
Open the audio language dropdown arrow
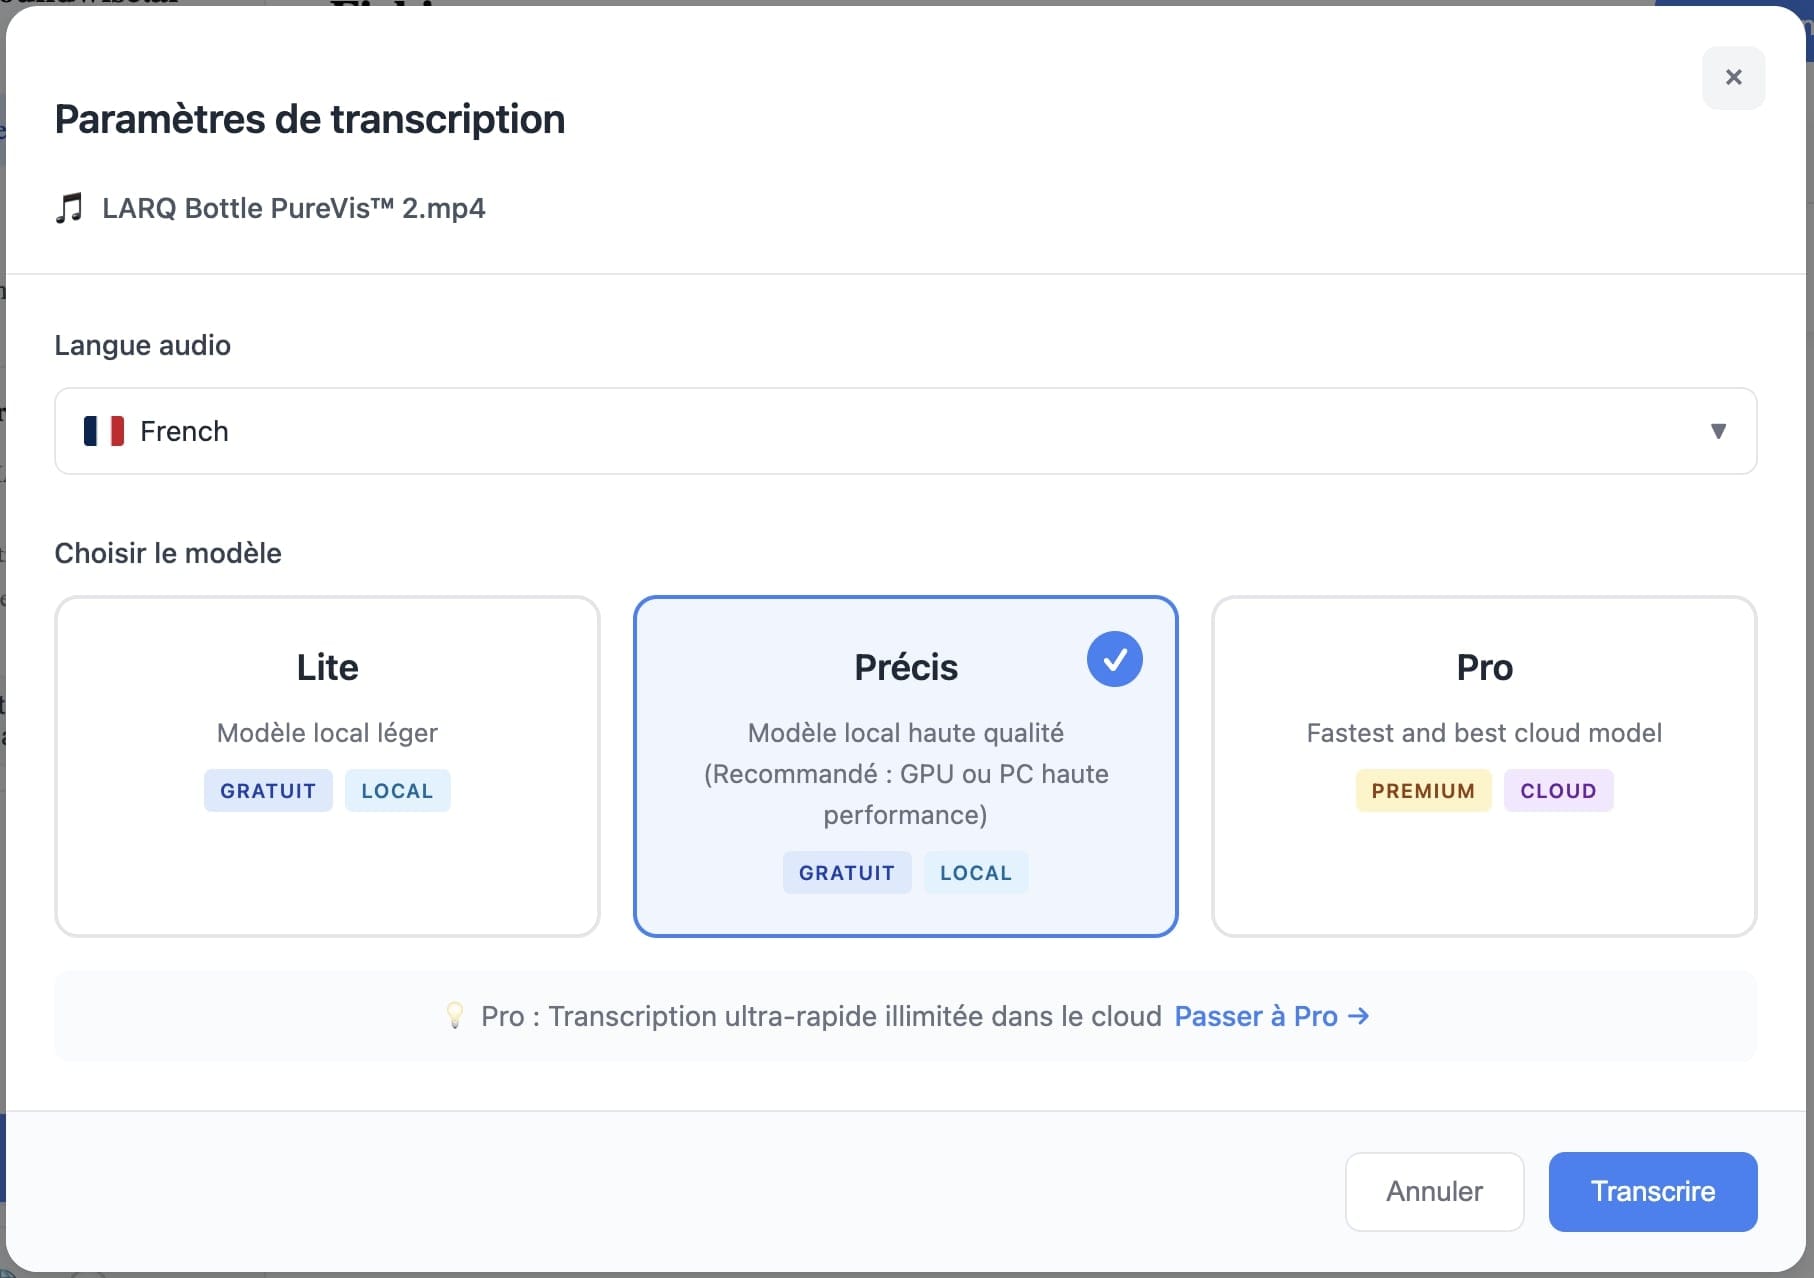[x=1718, y=431]
